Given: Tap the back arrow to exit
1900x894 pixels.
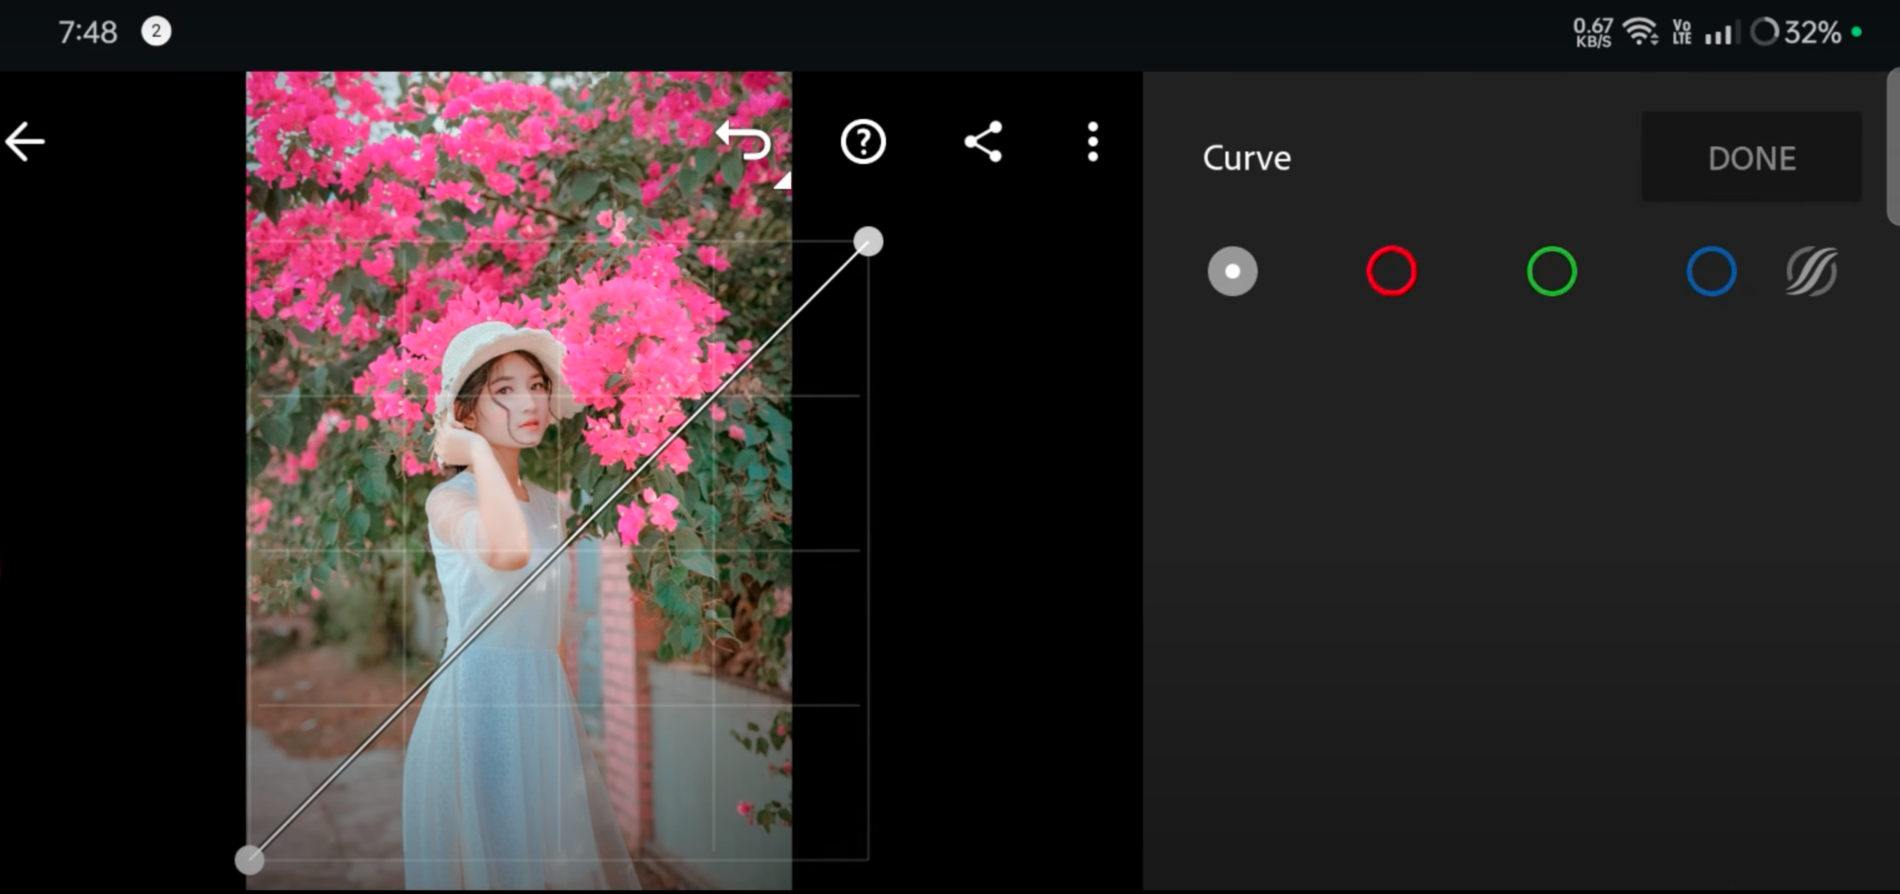Looking at the screenshot, I should tap(25, 142).
